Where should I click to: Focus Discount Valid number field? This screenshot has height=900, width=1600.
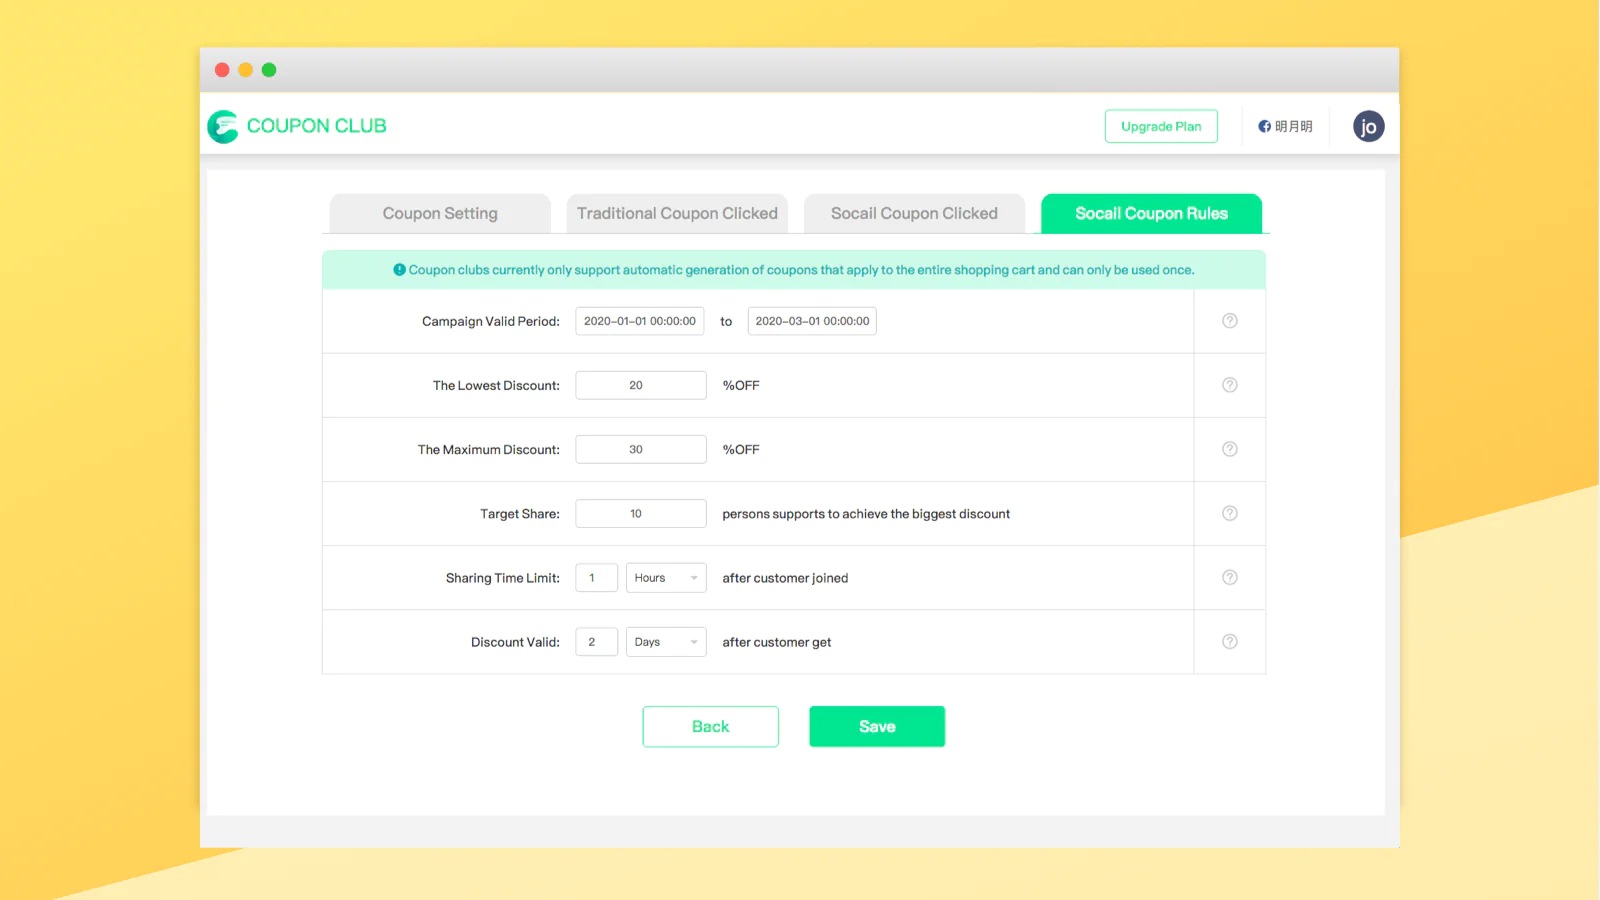pyautogui.click(x=596, y=642)
